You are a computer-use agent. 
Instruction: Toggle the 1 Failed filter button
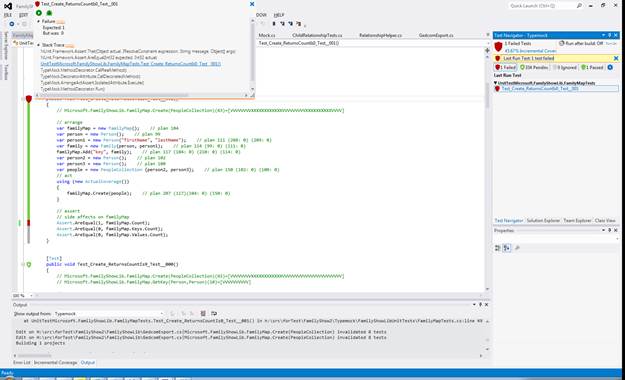pyautogui.click(x=505, y=67)
